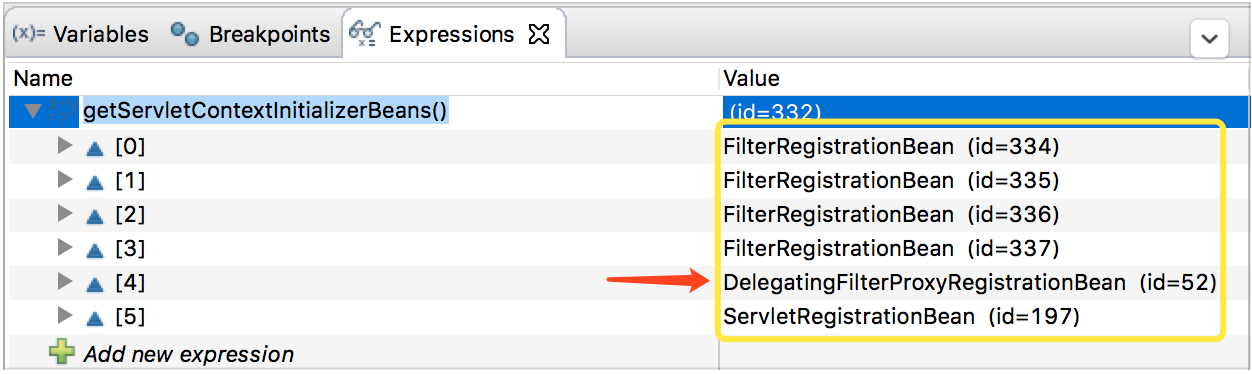Select the ServletRegistrationBean (id=197) value
Image resolution: width=1252 pixels, height=374 pixels.
click(901, 317)
